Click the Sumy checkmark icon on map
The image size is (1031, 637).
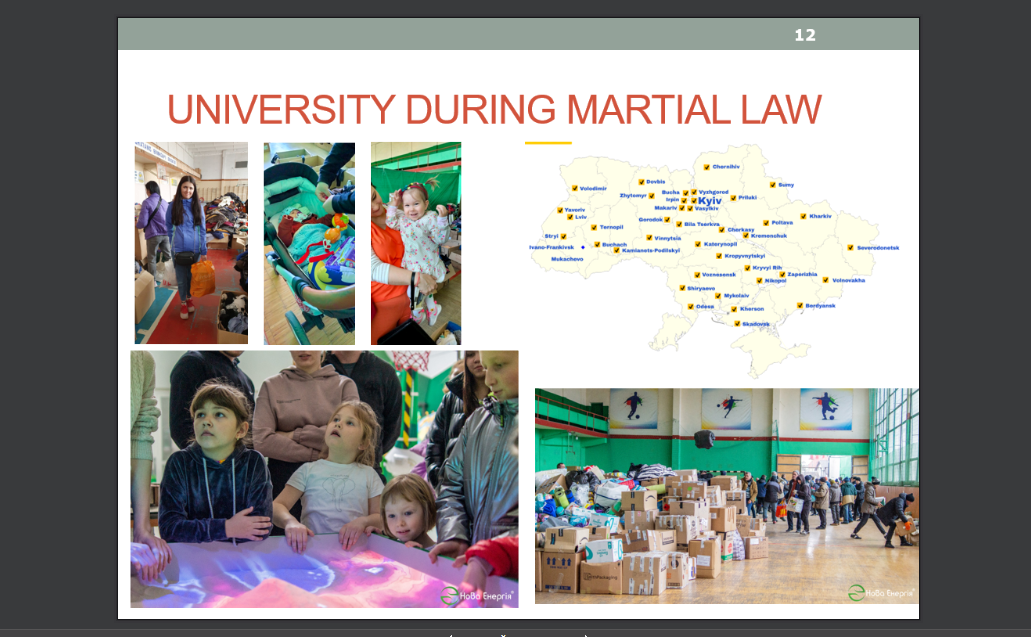click(772, 184)
